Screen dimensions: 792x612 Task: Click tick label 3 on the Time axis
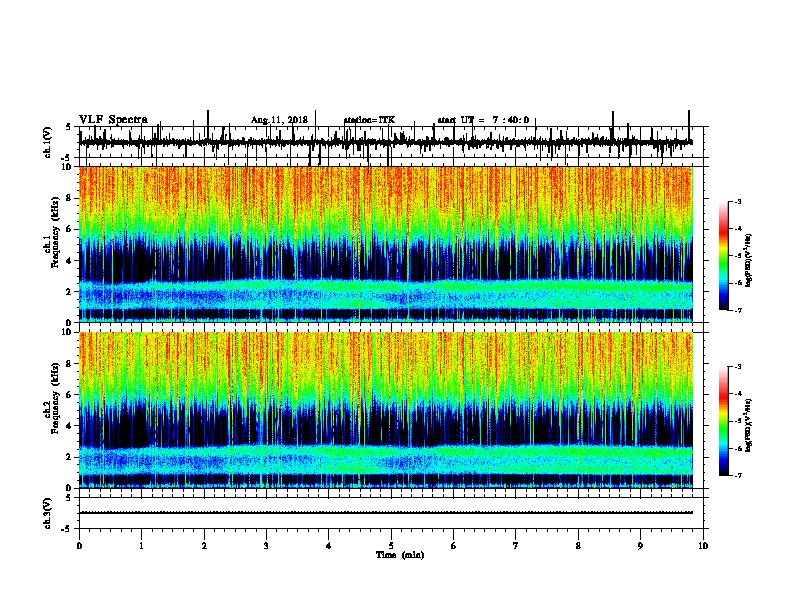[266, 546]
